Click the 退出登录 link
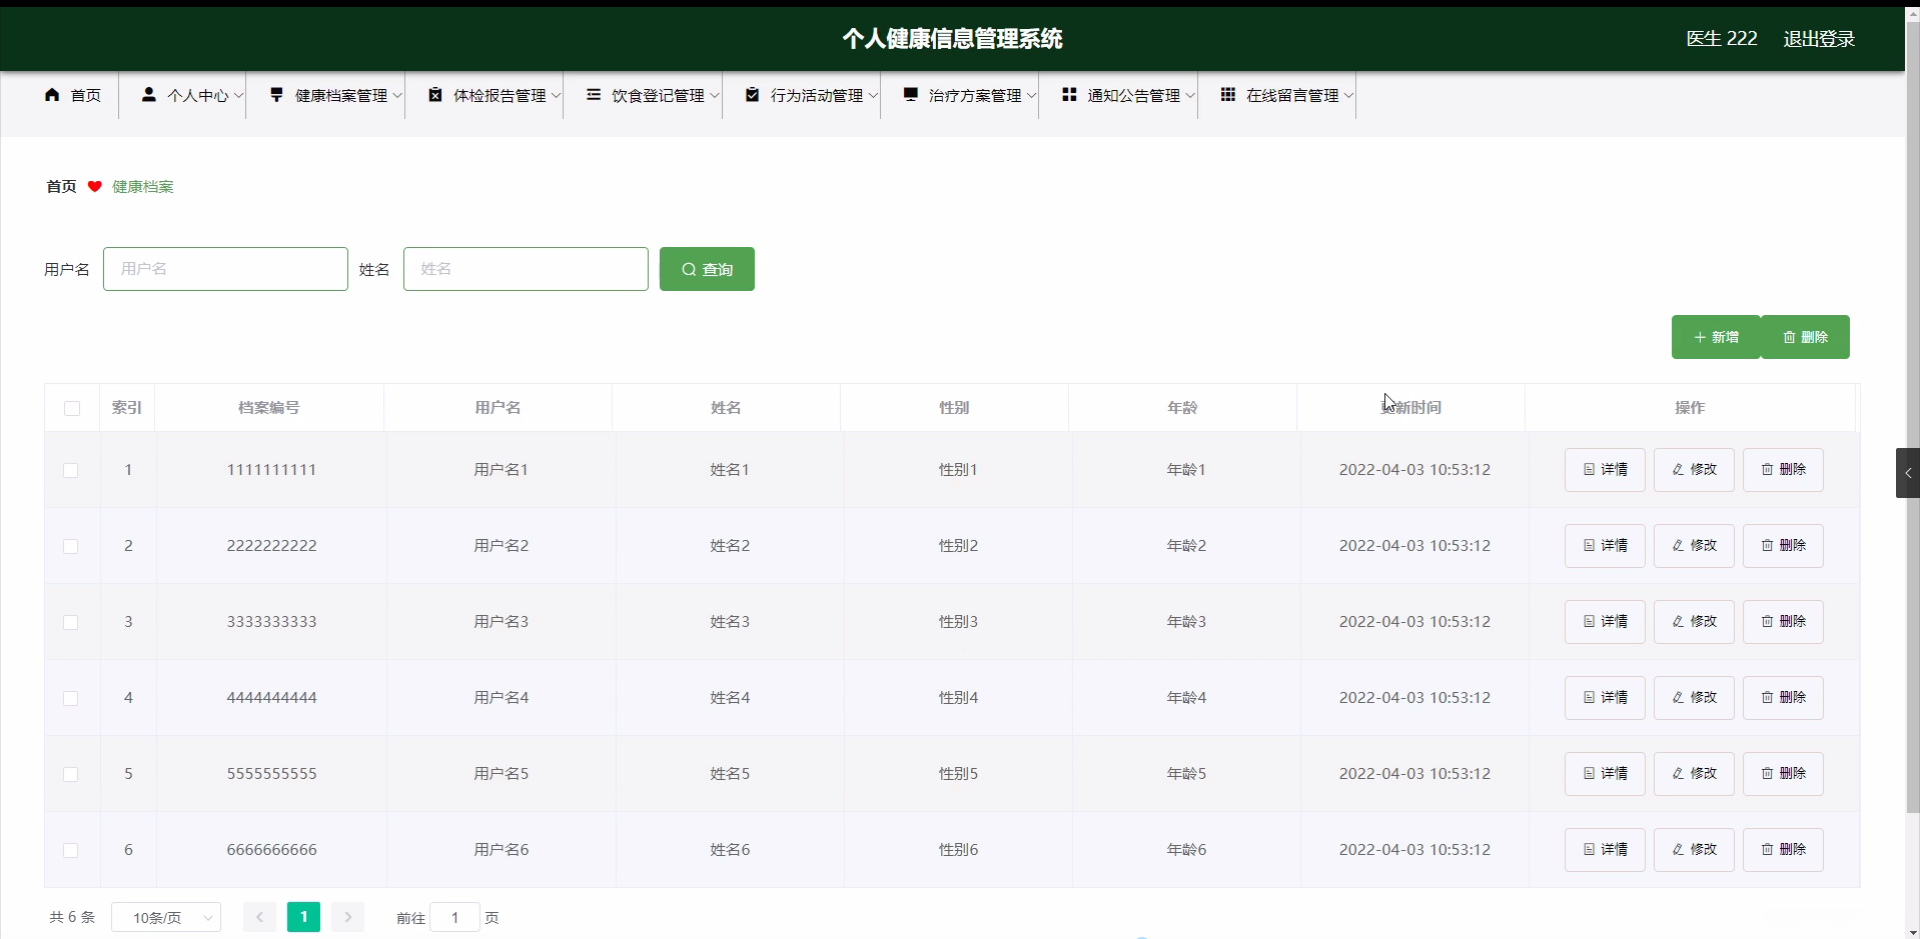The height and width of the screenshot is (939, 1920). [1819, 39]
